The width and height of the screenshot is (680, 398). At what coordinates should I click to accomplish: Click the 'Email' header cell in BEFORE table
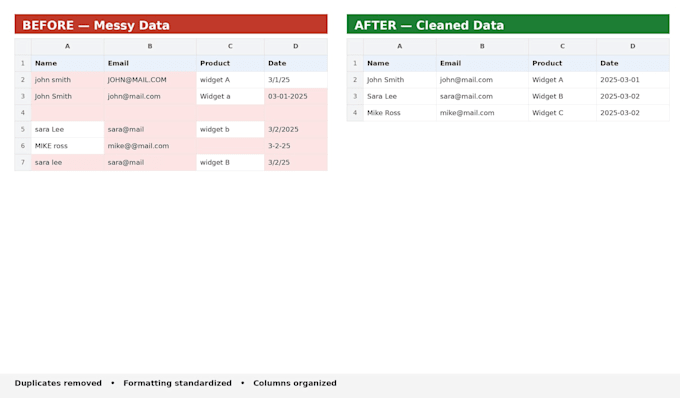[150, 63]
